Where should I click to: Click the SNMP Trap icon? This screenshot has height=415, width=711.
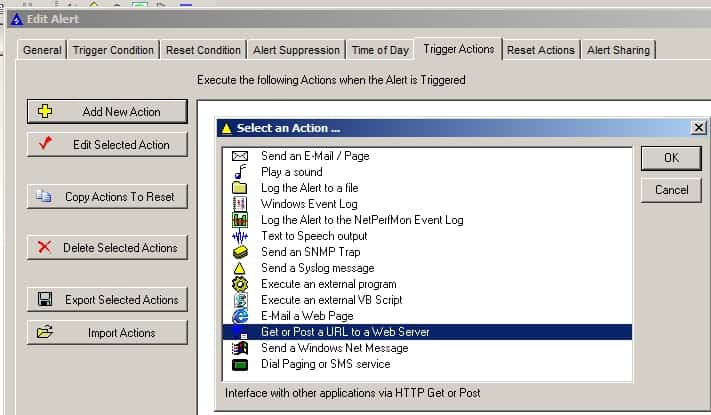(240, 252)
